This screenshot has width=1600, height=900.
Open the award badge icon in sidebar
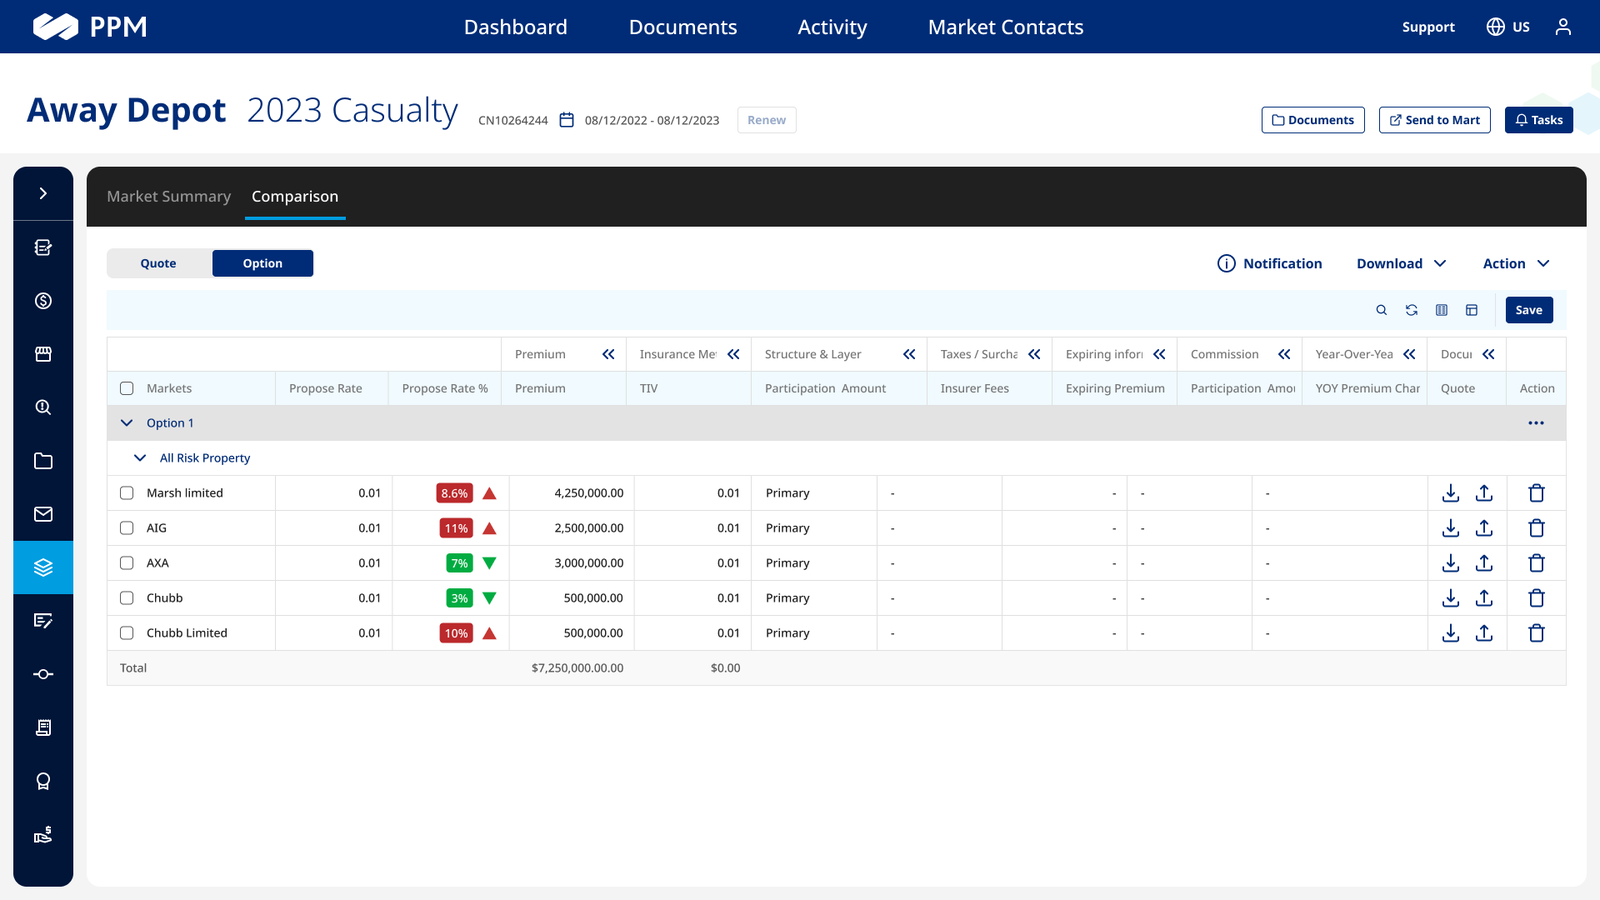[43, 781]
